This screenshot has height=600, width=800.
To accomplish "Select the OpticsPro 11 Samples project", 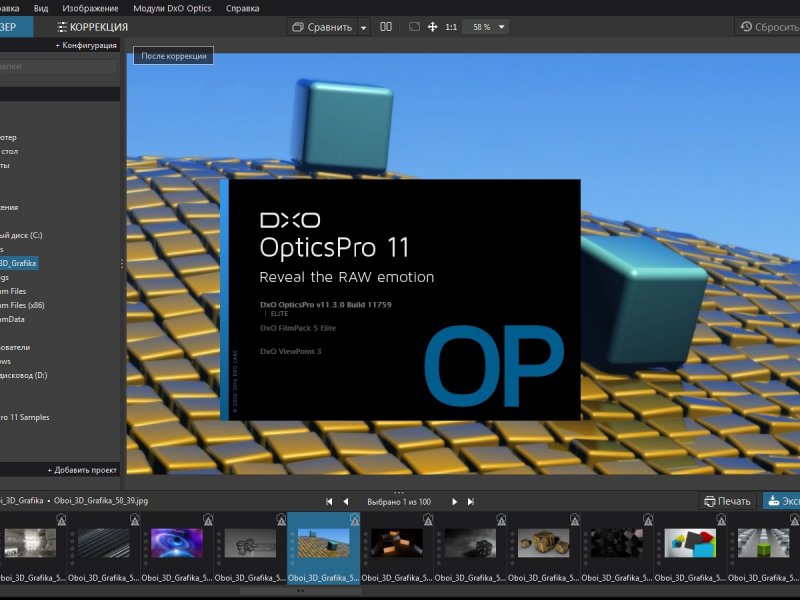I will (24, 417).
